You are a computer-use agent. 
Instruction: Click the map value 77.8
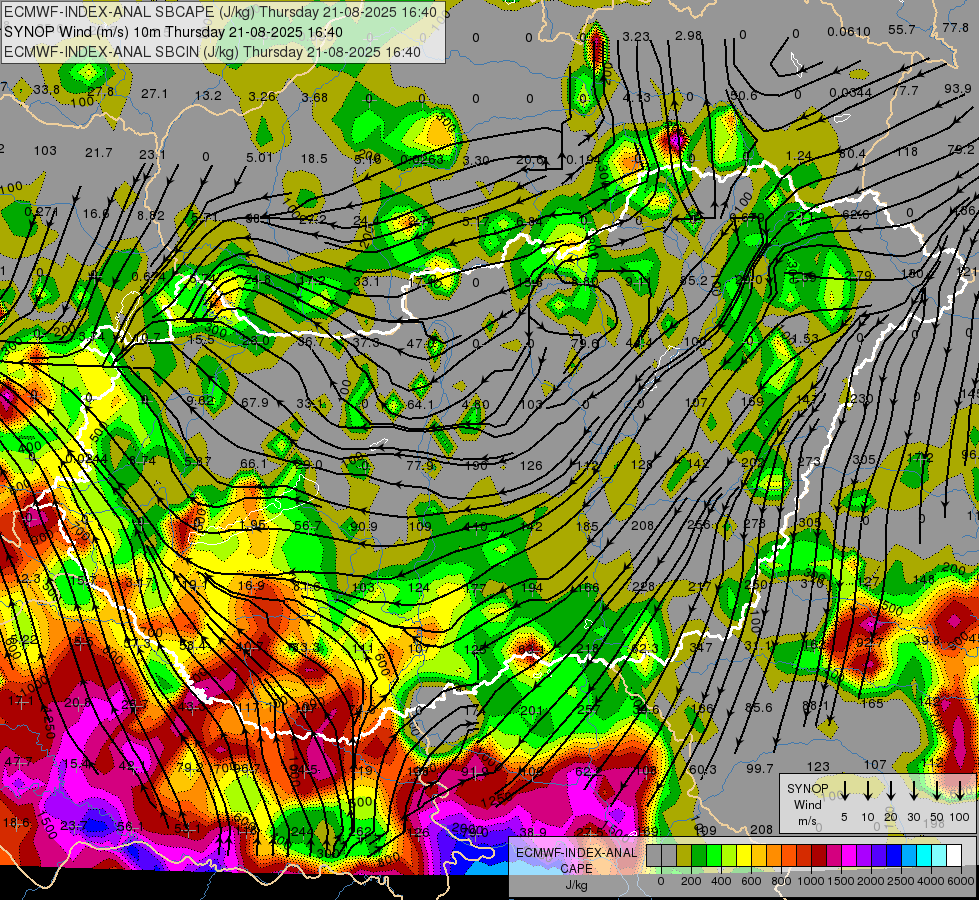click(955, 27)
